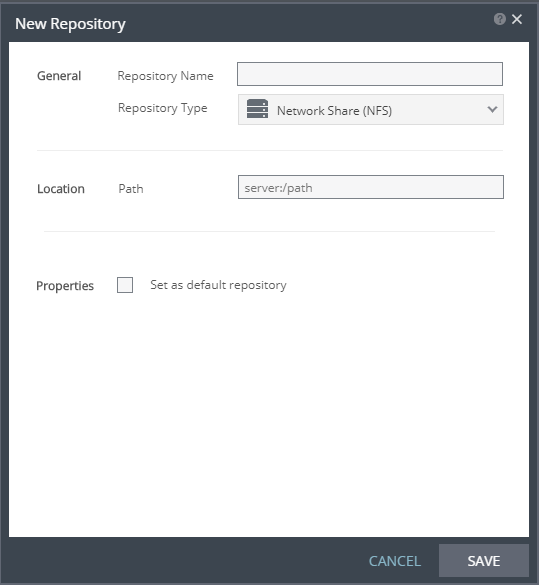Viewport: 539px width, 585px height.
Task: Focus the Repository Name text field
Action: (370, 74)
